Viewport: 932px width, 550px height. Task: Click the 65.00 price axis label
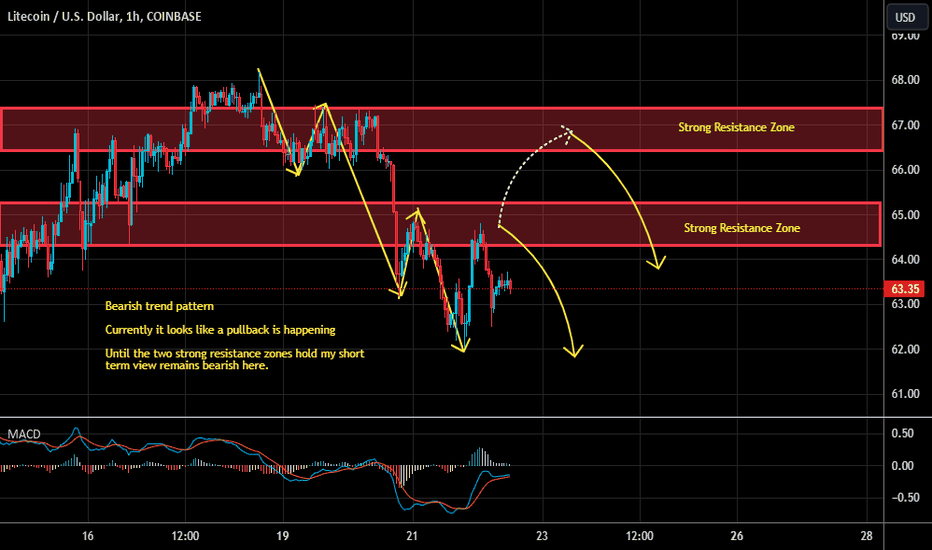pyautogui.click(x=905, y=215)
